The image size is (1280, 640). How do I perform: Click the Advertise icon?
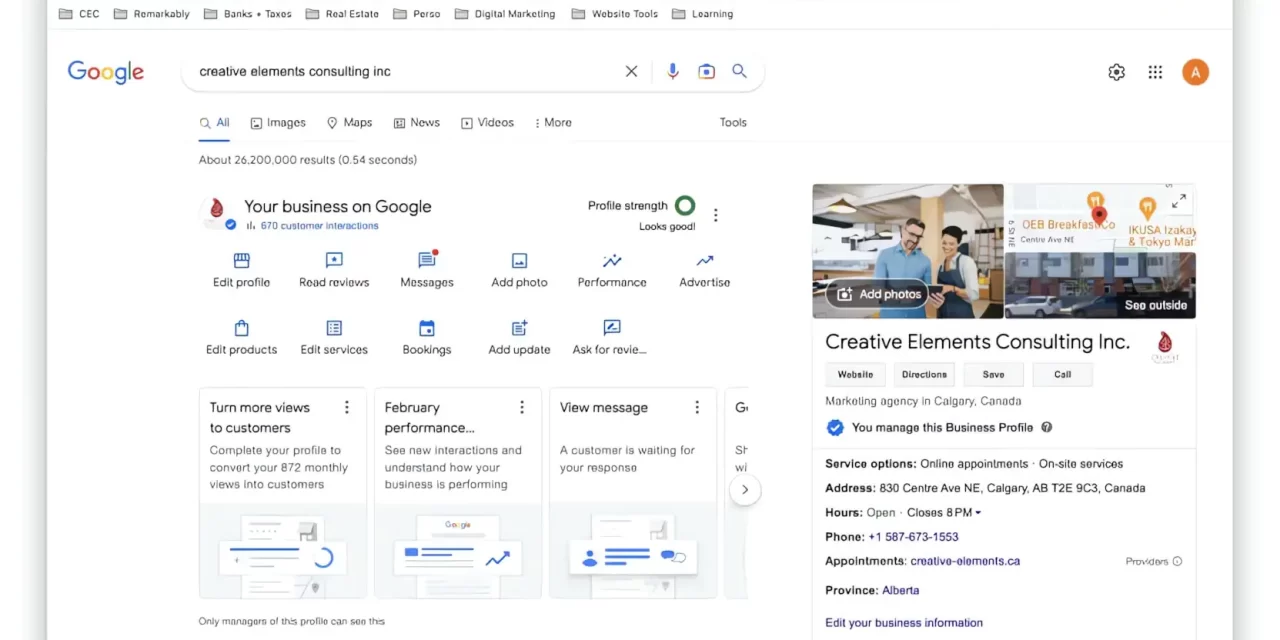tap(705, 261)
